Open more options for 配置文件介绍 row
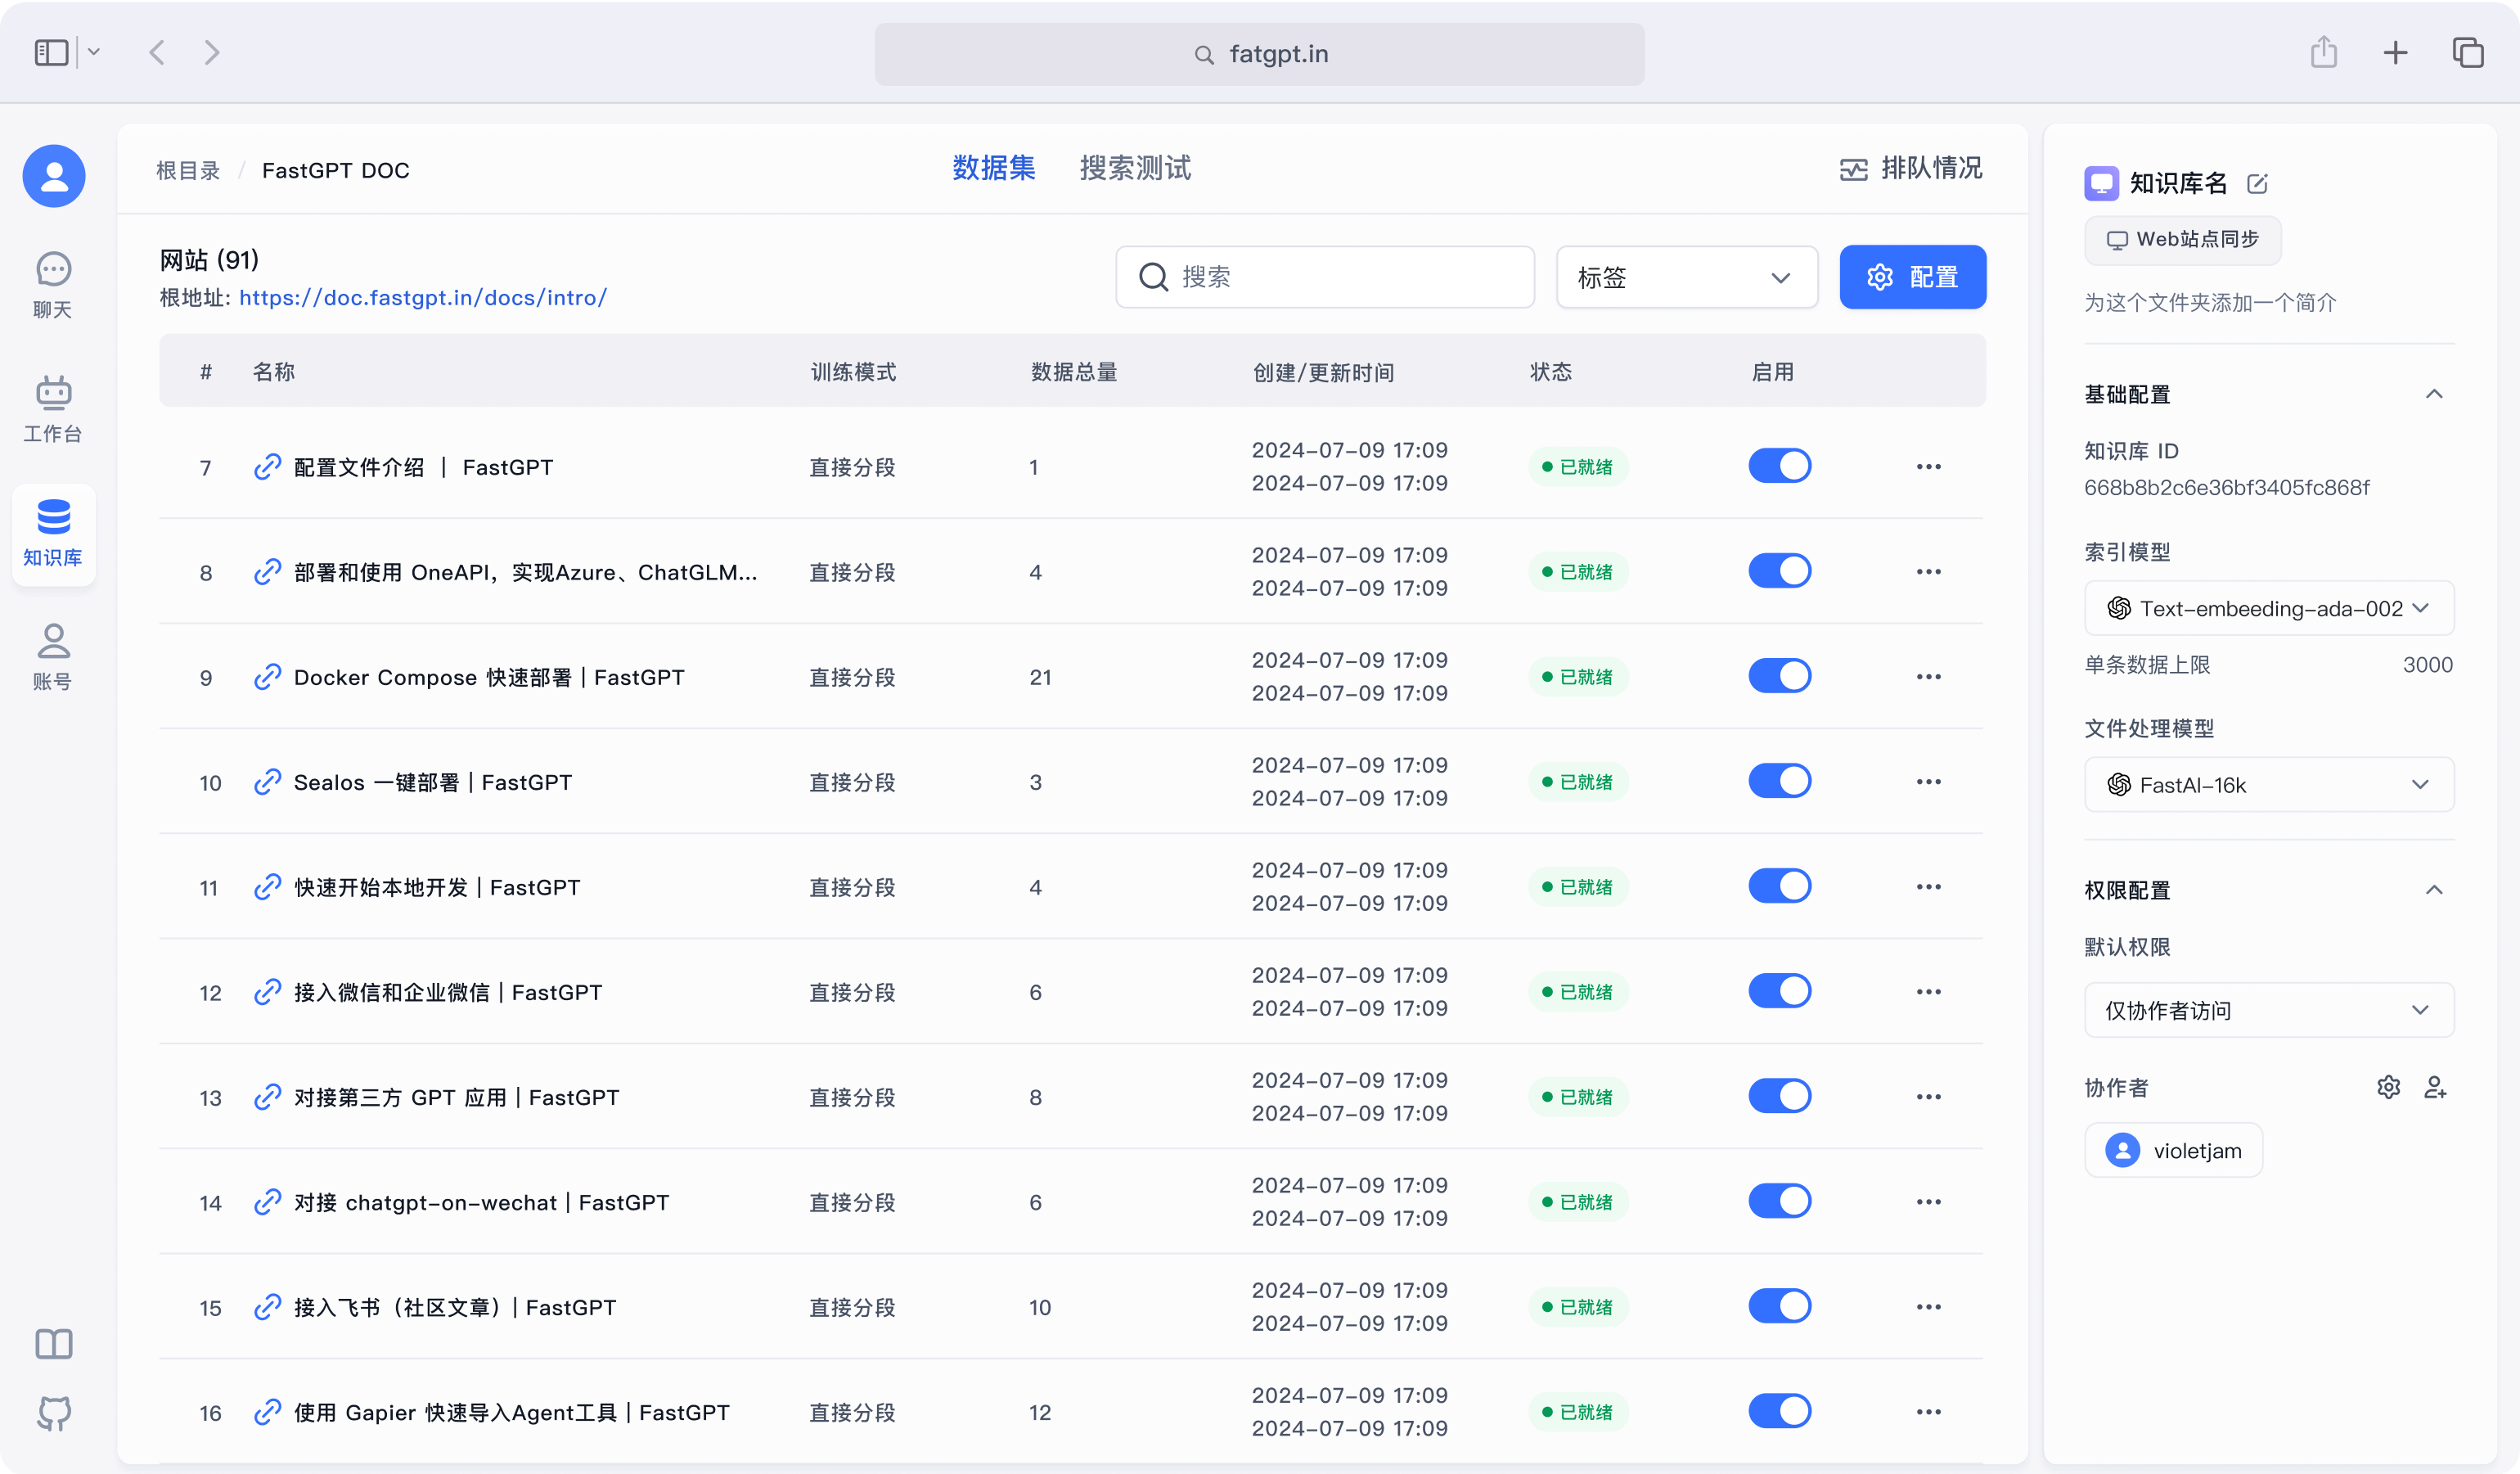 1929,467
